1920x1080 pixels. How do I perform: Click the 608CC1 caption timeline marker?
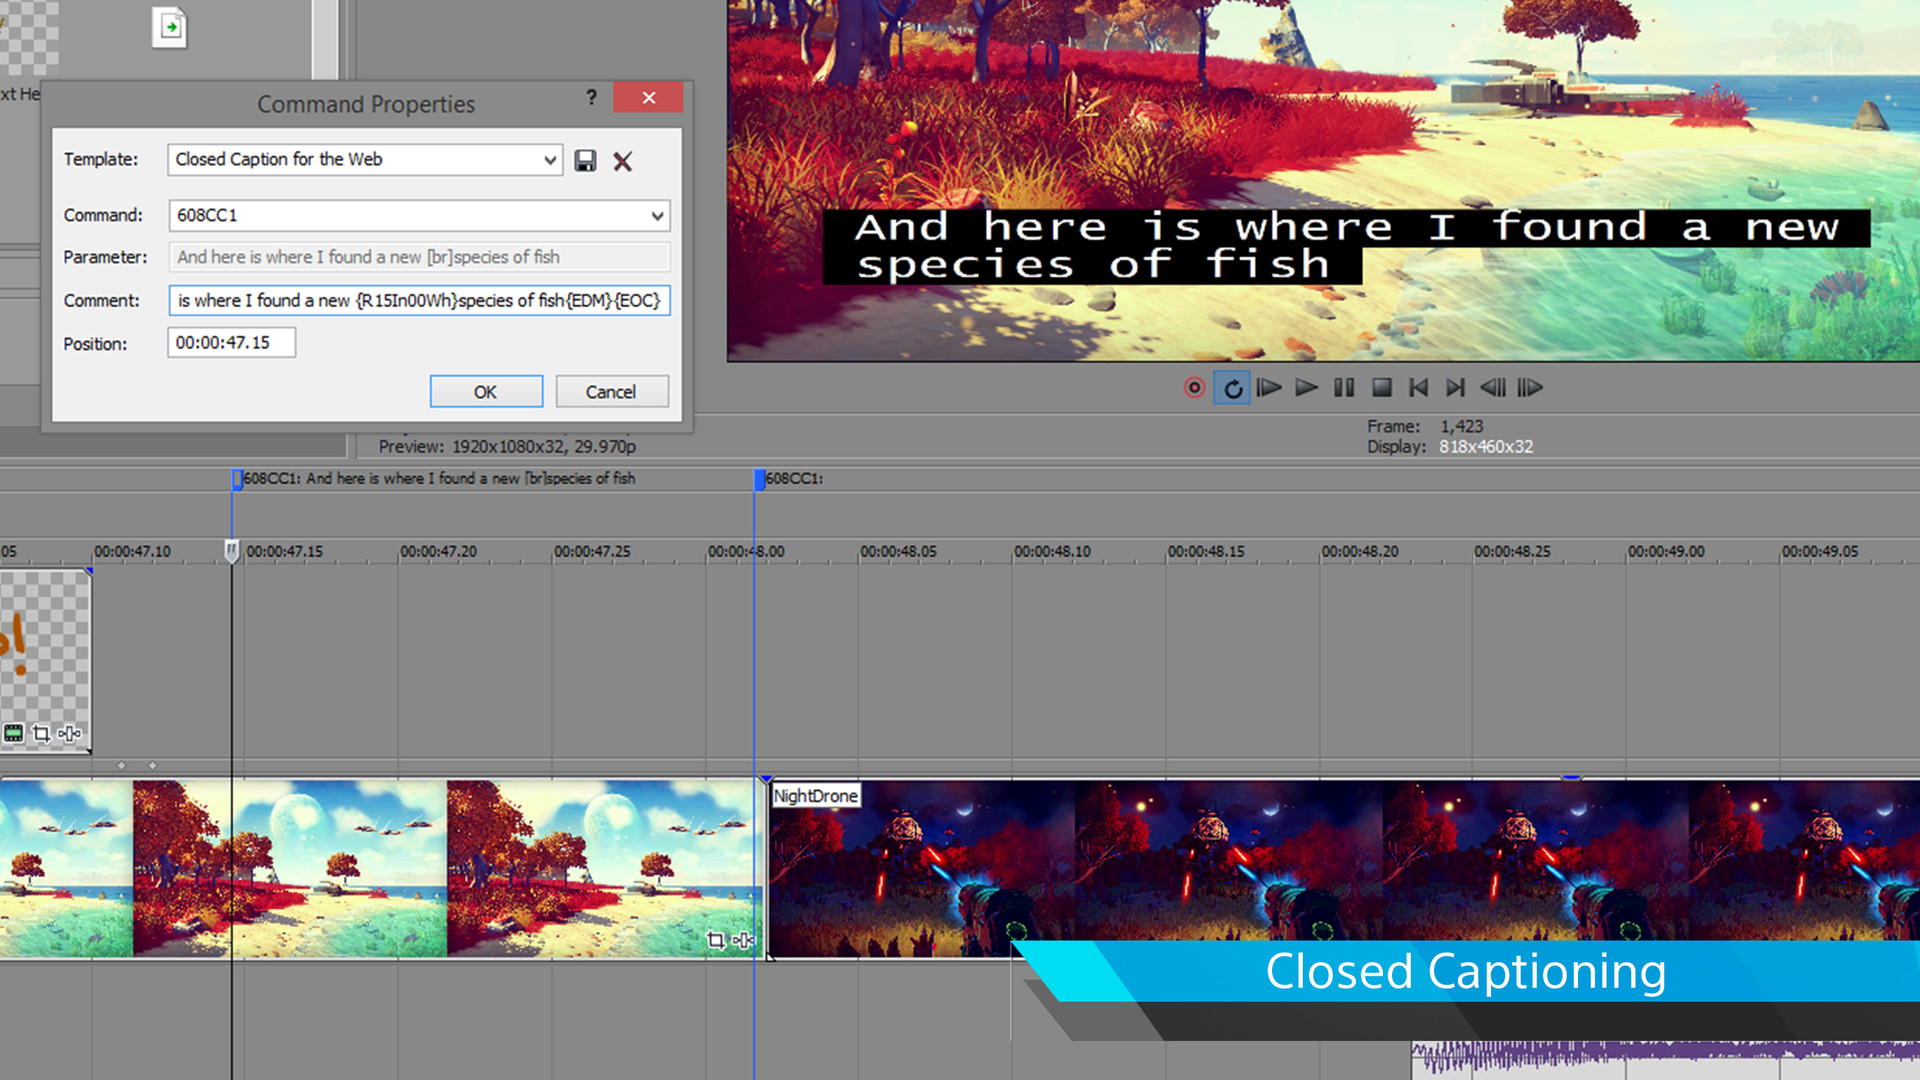point(235,477)
